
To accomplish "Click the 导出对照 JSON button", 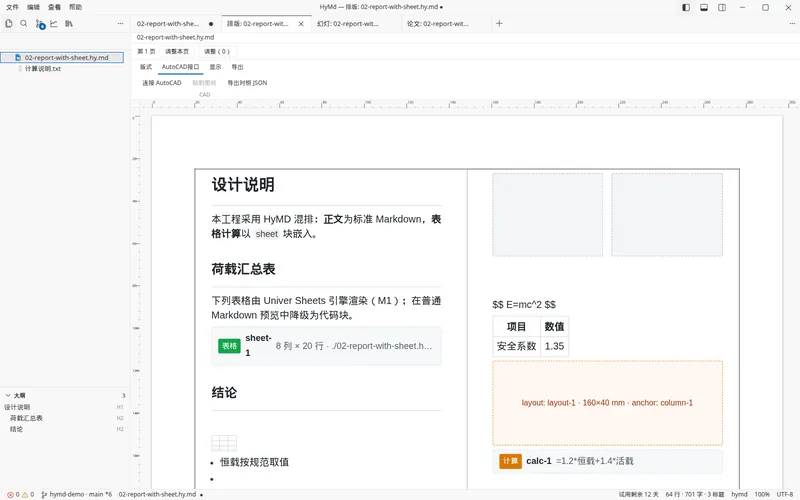I will pos(247,83).
